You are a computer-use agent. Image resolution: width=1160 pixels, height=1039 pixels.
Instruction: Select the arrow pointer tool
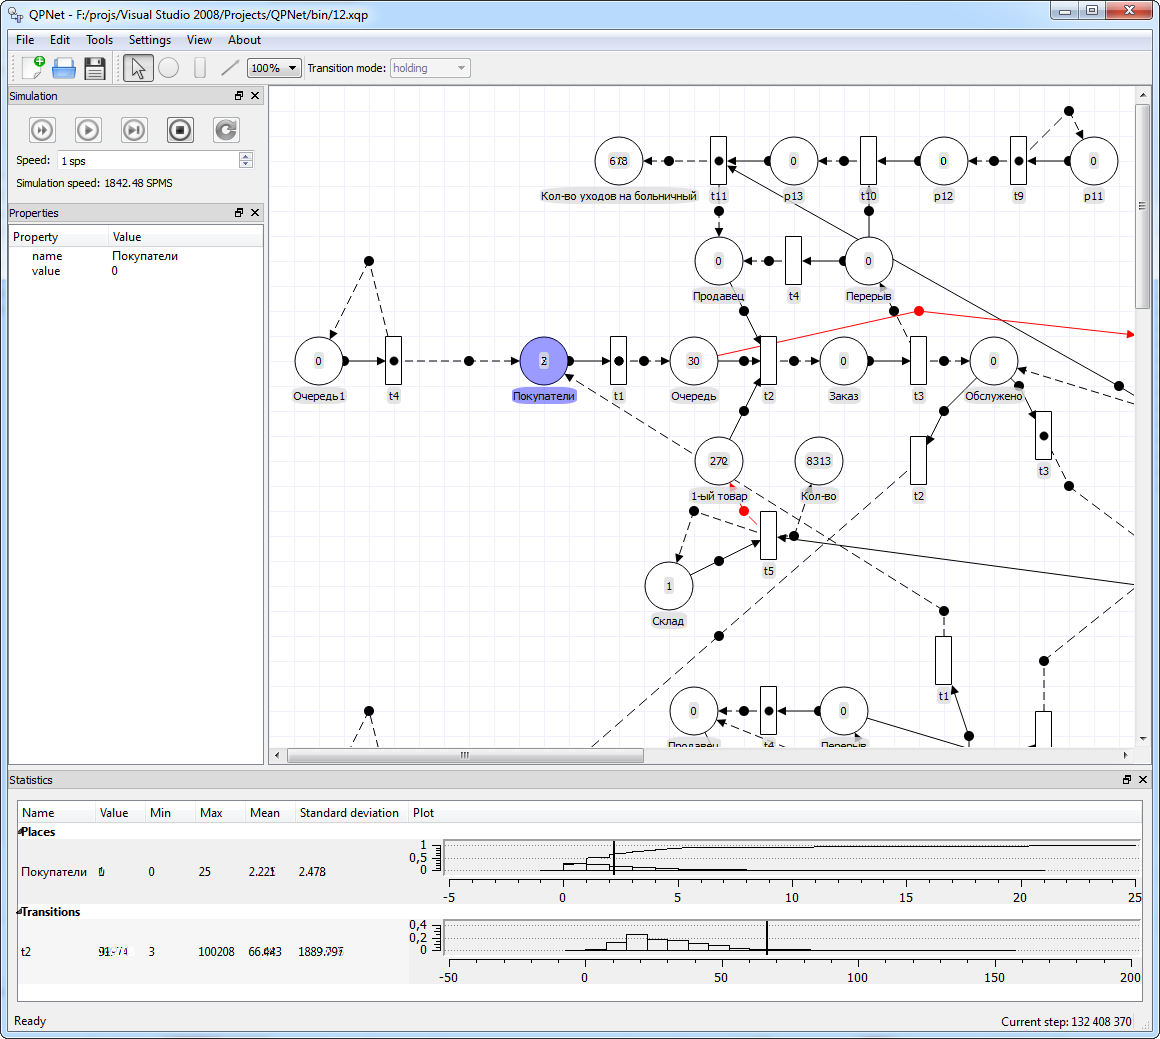[138, 68]
